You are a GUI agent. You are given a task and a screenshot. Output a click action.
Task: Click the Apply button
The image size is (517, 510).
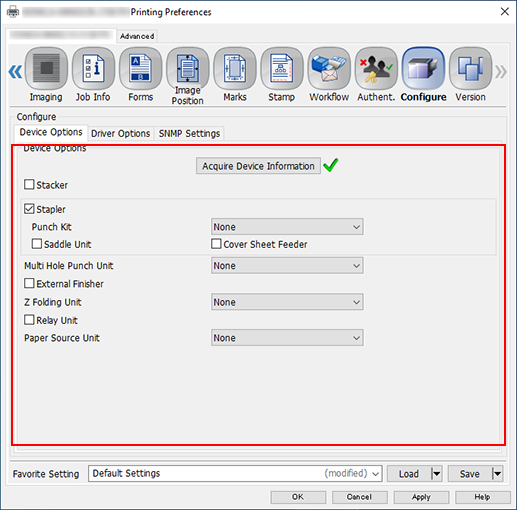click(x=421, y=497)
